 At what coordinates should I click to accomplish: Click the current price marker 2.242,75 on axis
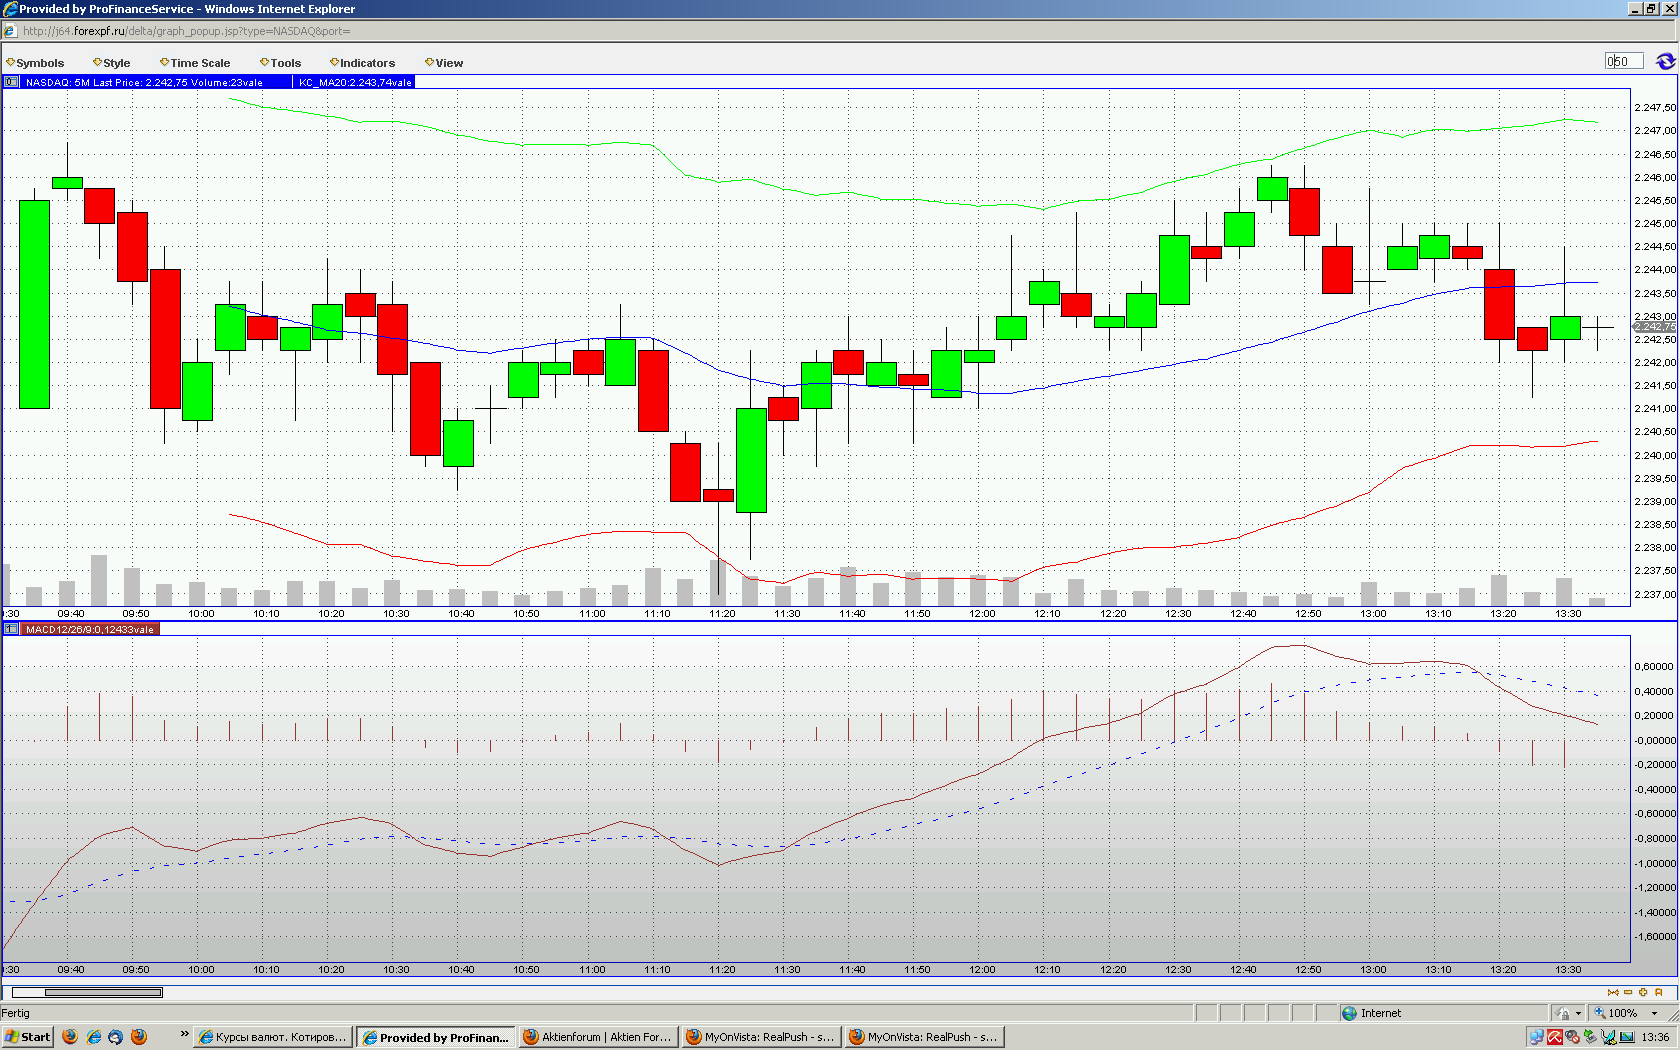click(1654, 327)
